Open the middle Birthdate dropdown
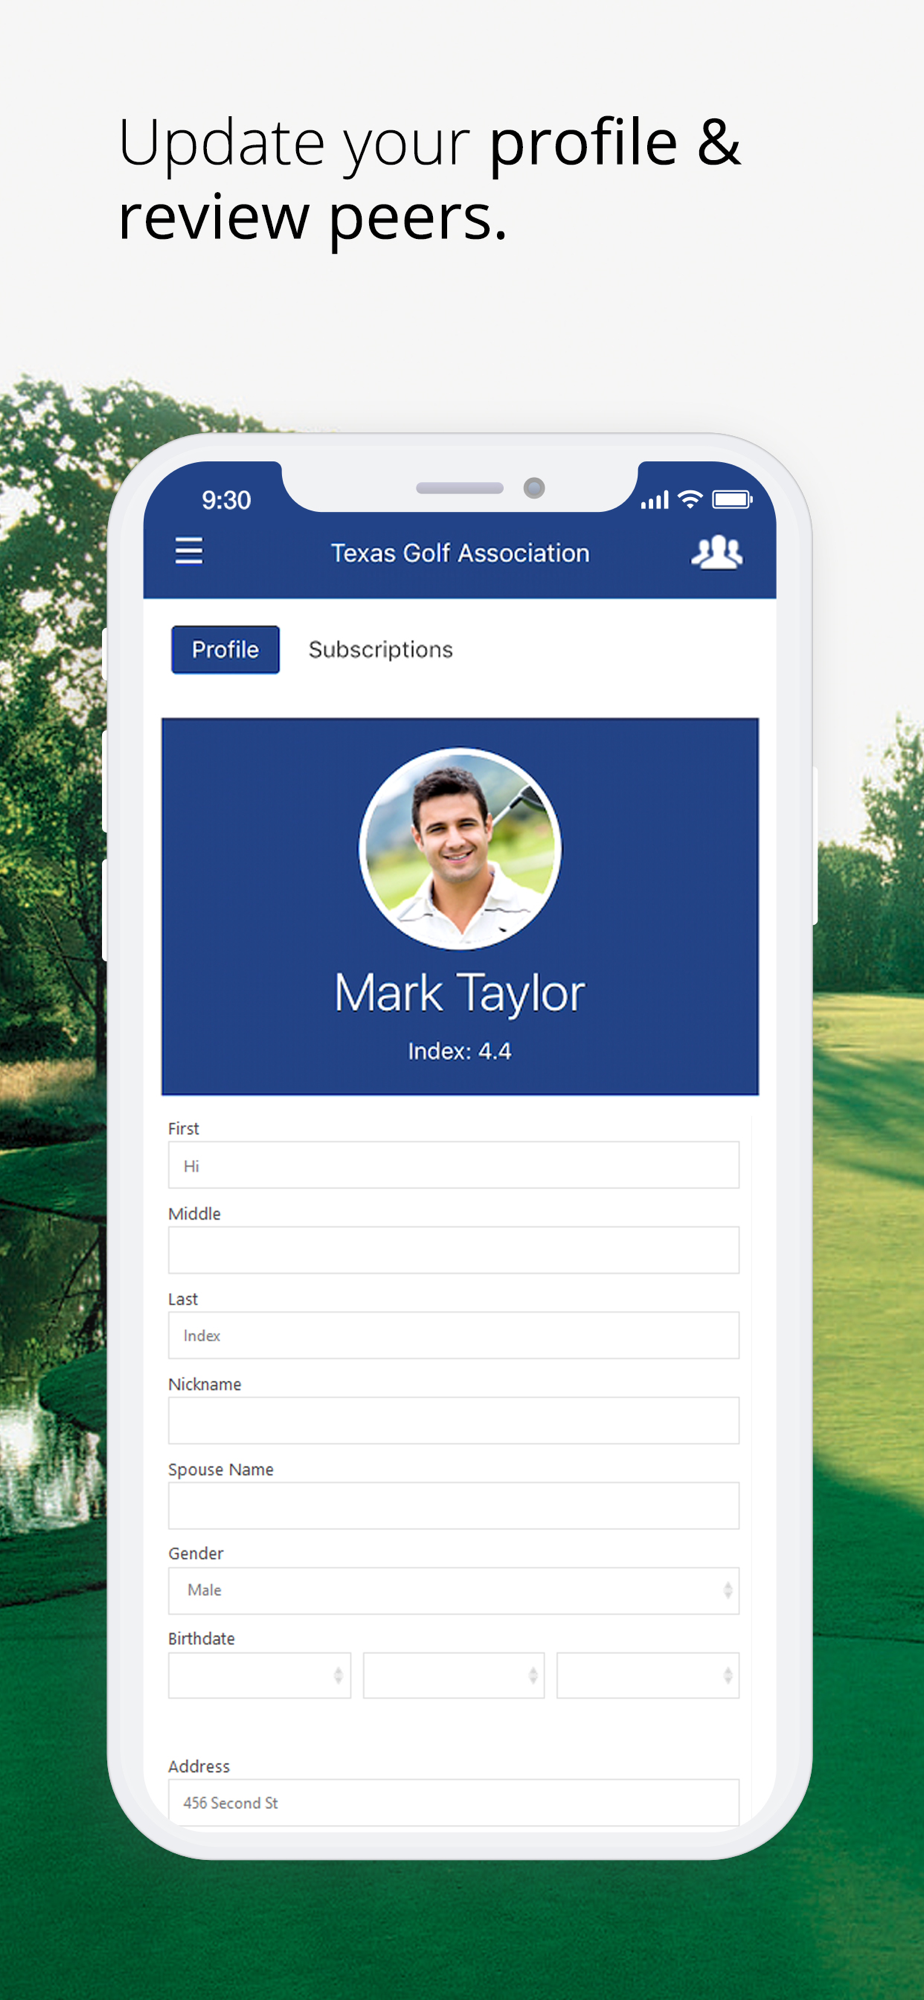This screenshot has width=924, height=2000. 454,1675
